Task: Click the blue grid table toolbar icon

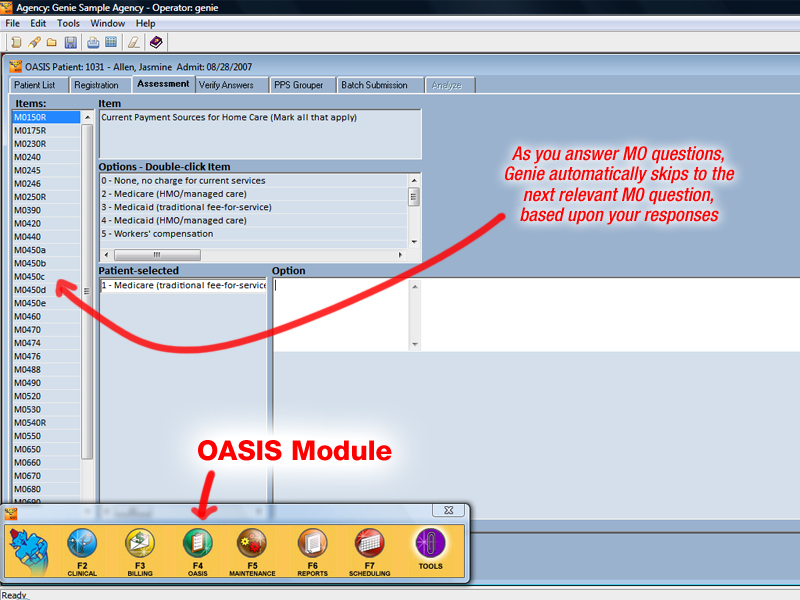Action: tap(111, 42)
